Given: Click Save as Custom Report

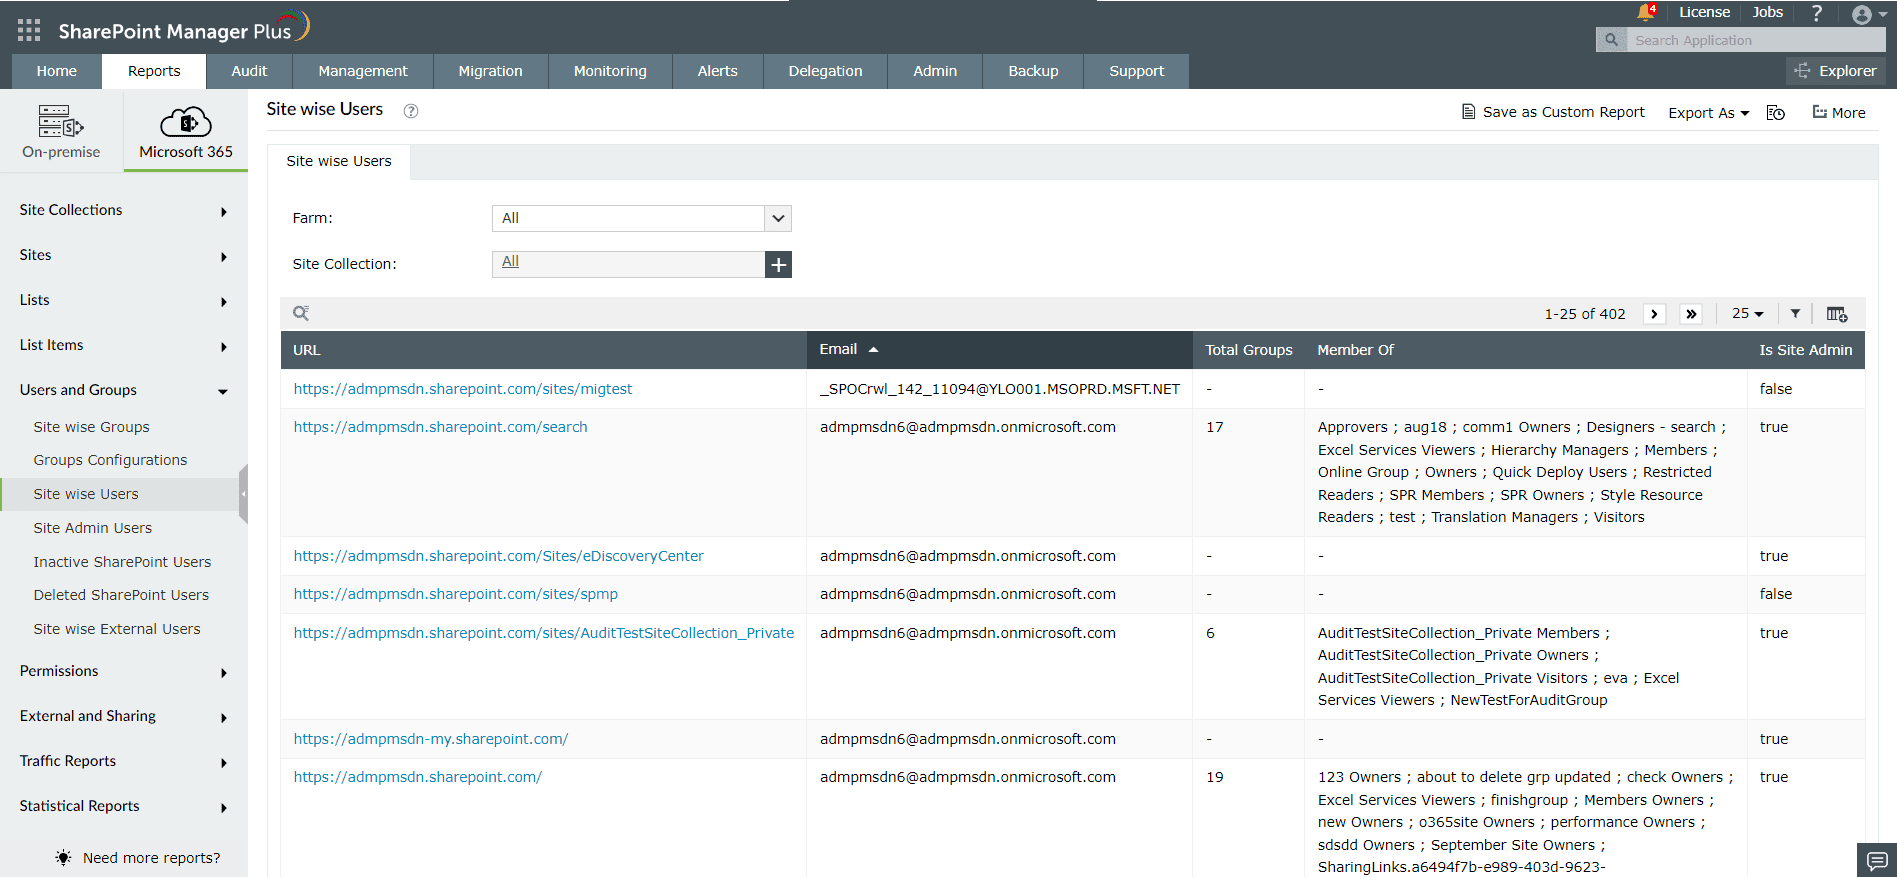Looking at the screenshot, I should pos(1553,112).
